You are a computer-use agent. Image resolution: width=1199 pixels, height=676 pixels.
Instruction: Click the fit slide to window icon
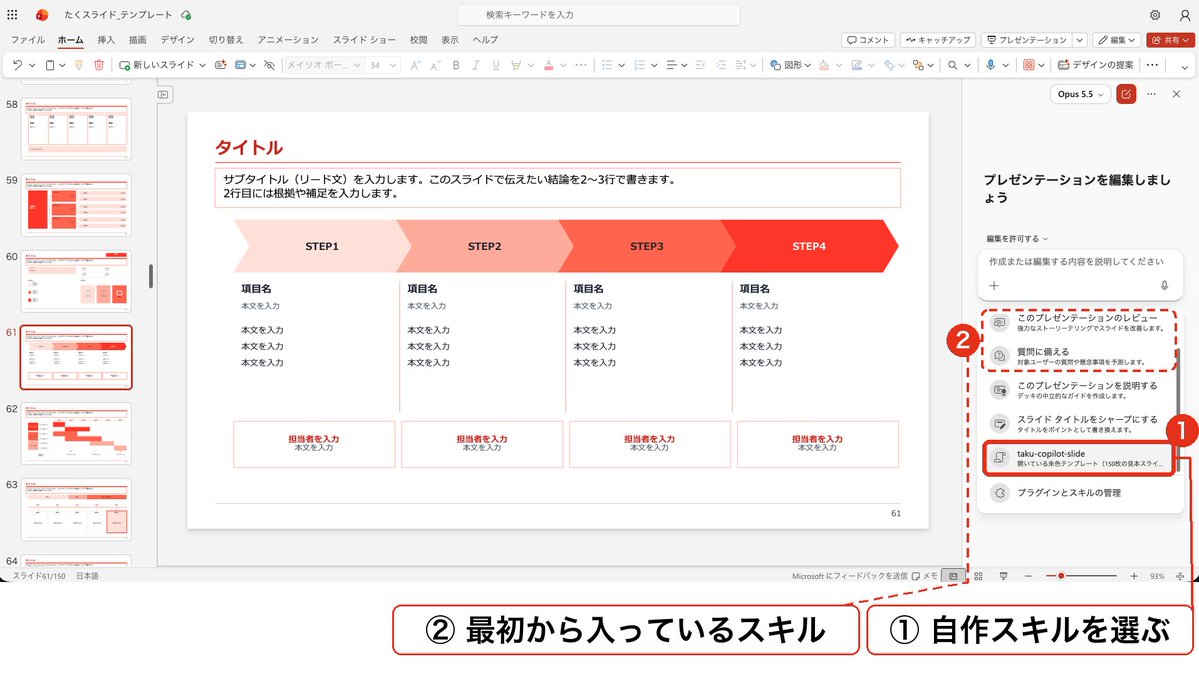click(x=1180, y=576)
